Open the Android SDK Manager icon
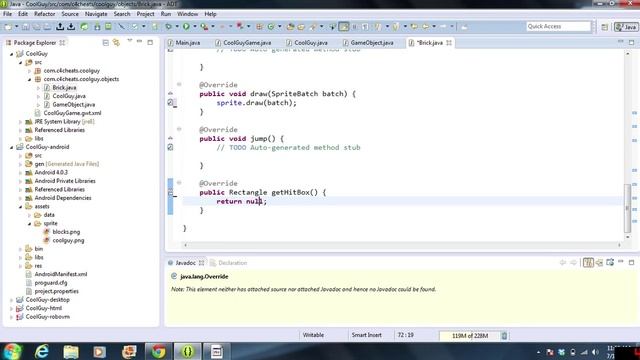The width and height of the screenshot is (640, 360). 97,27
